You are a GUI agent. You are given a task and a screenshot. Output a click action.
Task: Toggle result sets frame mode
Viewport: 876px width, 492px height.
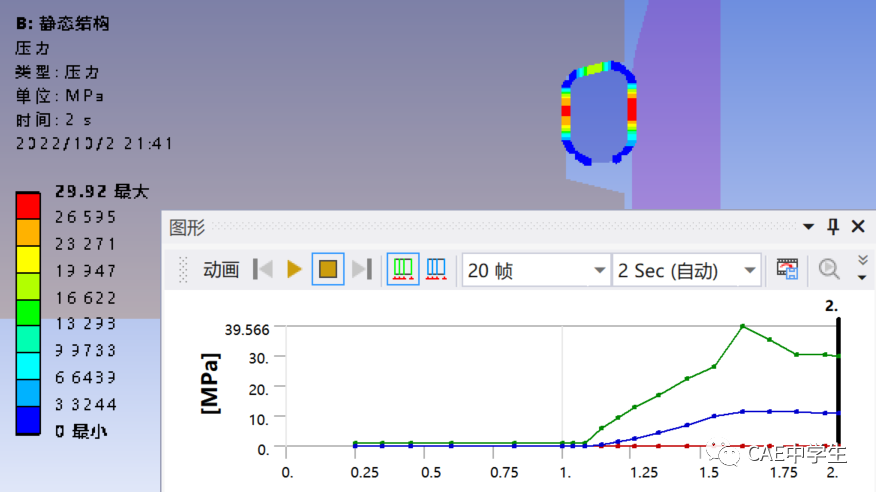[x=436, y=269]
